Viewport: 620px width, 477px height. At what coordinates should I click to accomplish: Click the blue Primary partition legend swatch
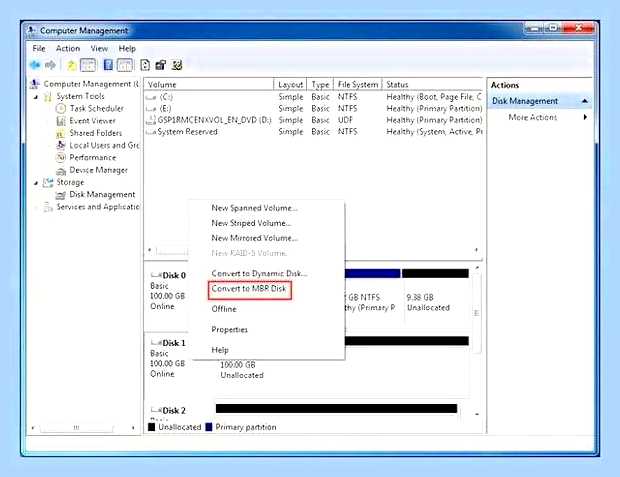pos(209,427)
